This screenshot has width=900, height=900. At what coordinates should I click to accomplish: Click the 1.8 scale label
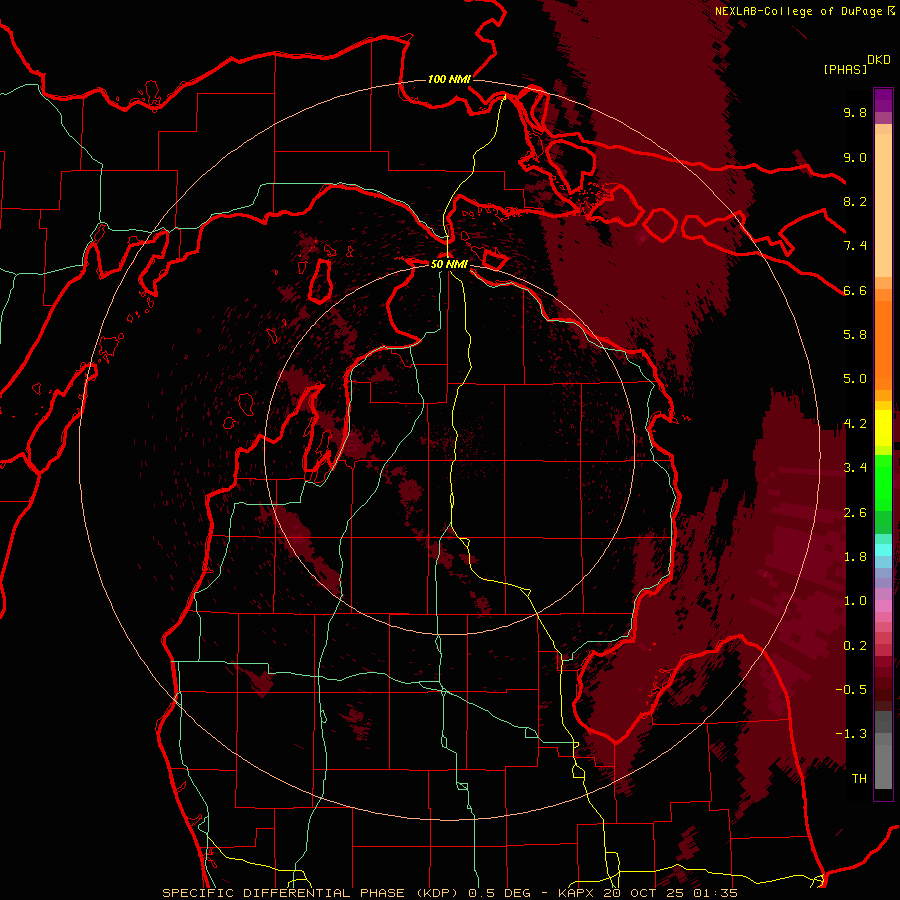[x=855, y=557]
